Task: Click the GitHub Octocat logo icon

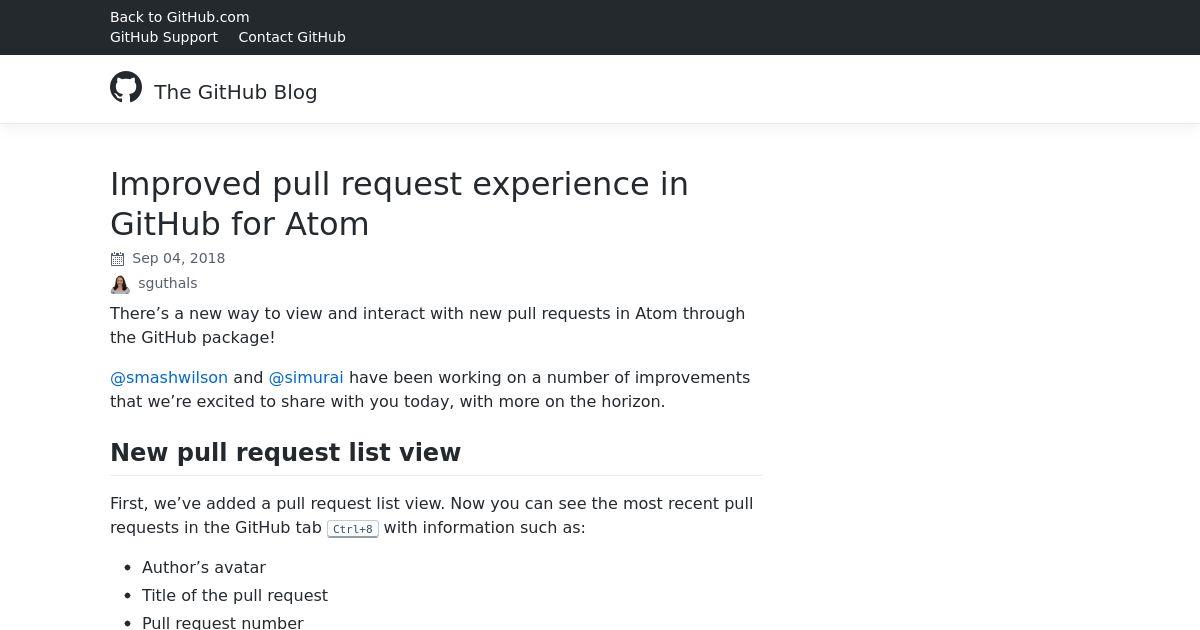Action: (x=126, y=87)
